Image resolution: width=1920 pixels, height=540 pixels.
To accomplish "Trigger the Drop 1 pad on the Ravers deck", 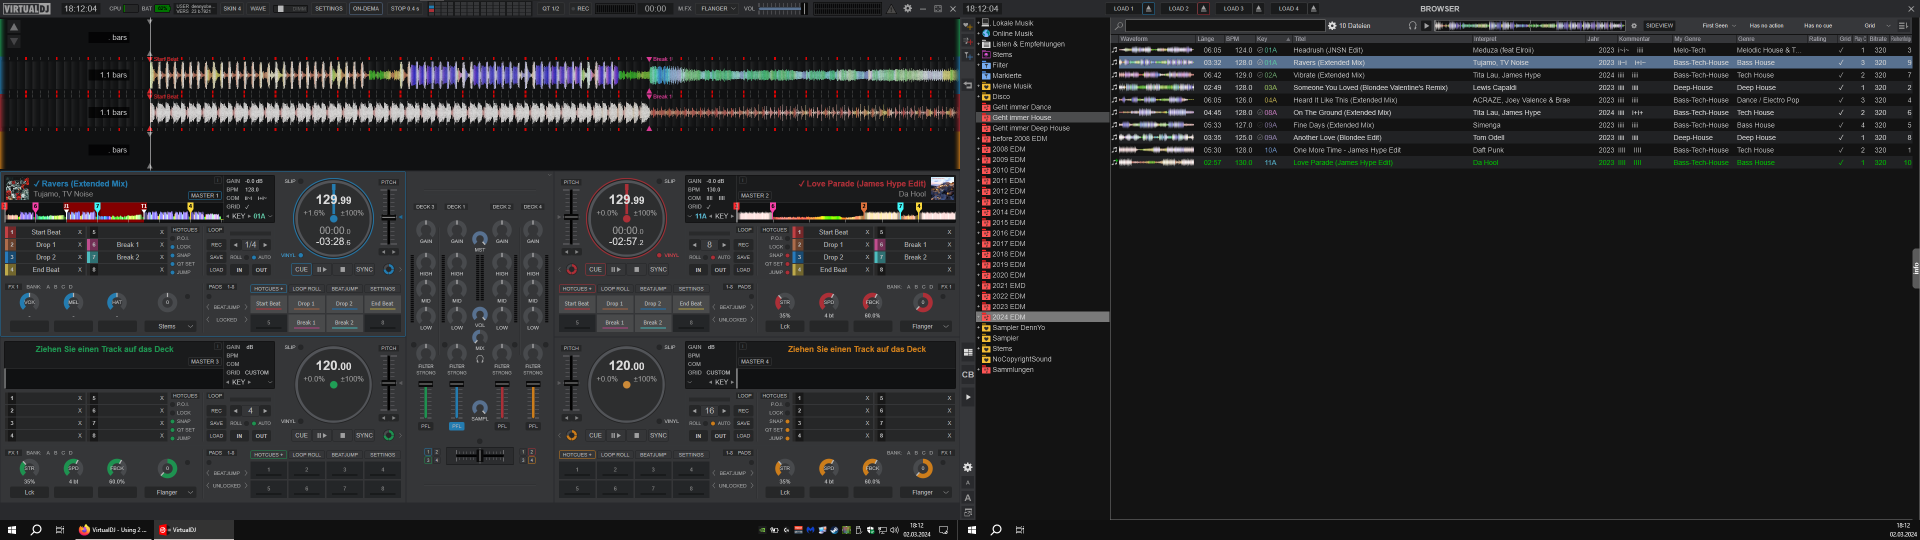I will 306,304.
